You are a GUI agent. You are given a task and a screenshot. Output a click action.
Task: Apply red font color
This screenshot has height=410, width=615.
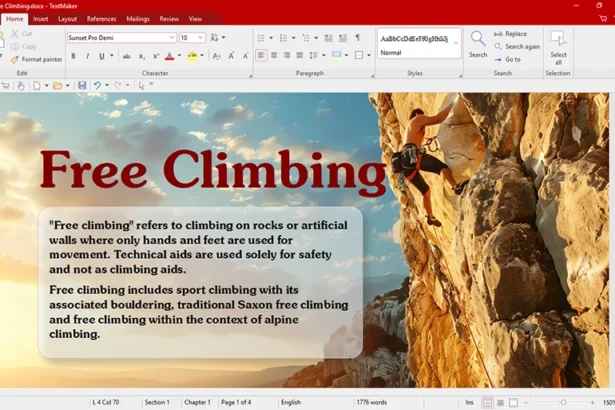[169, 56]
